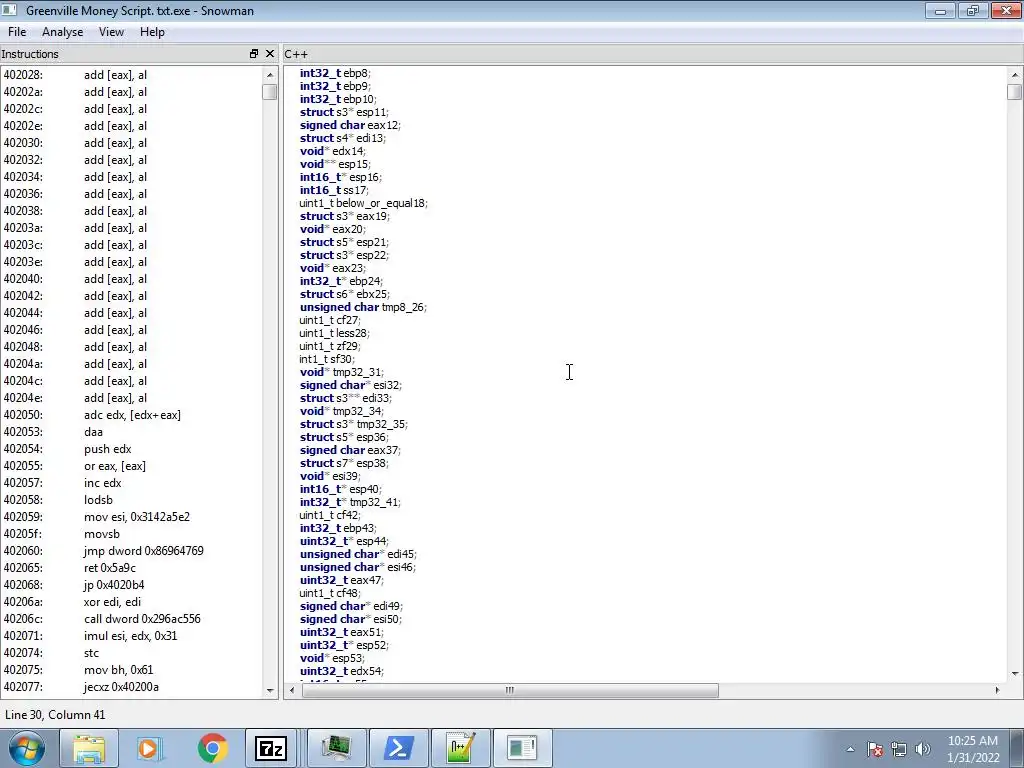Click code line 'struct s7* esp38;'
The width and height of the screenshot is (1024, 768).
pos(344,463)
